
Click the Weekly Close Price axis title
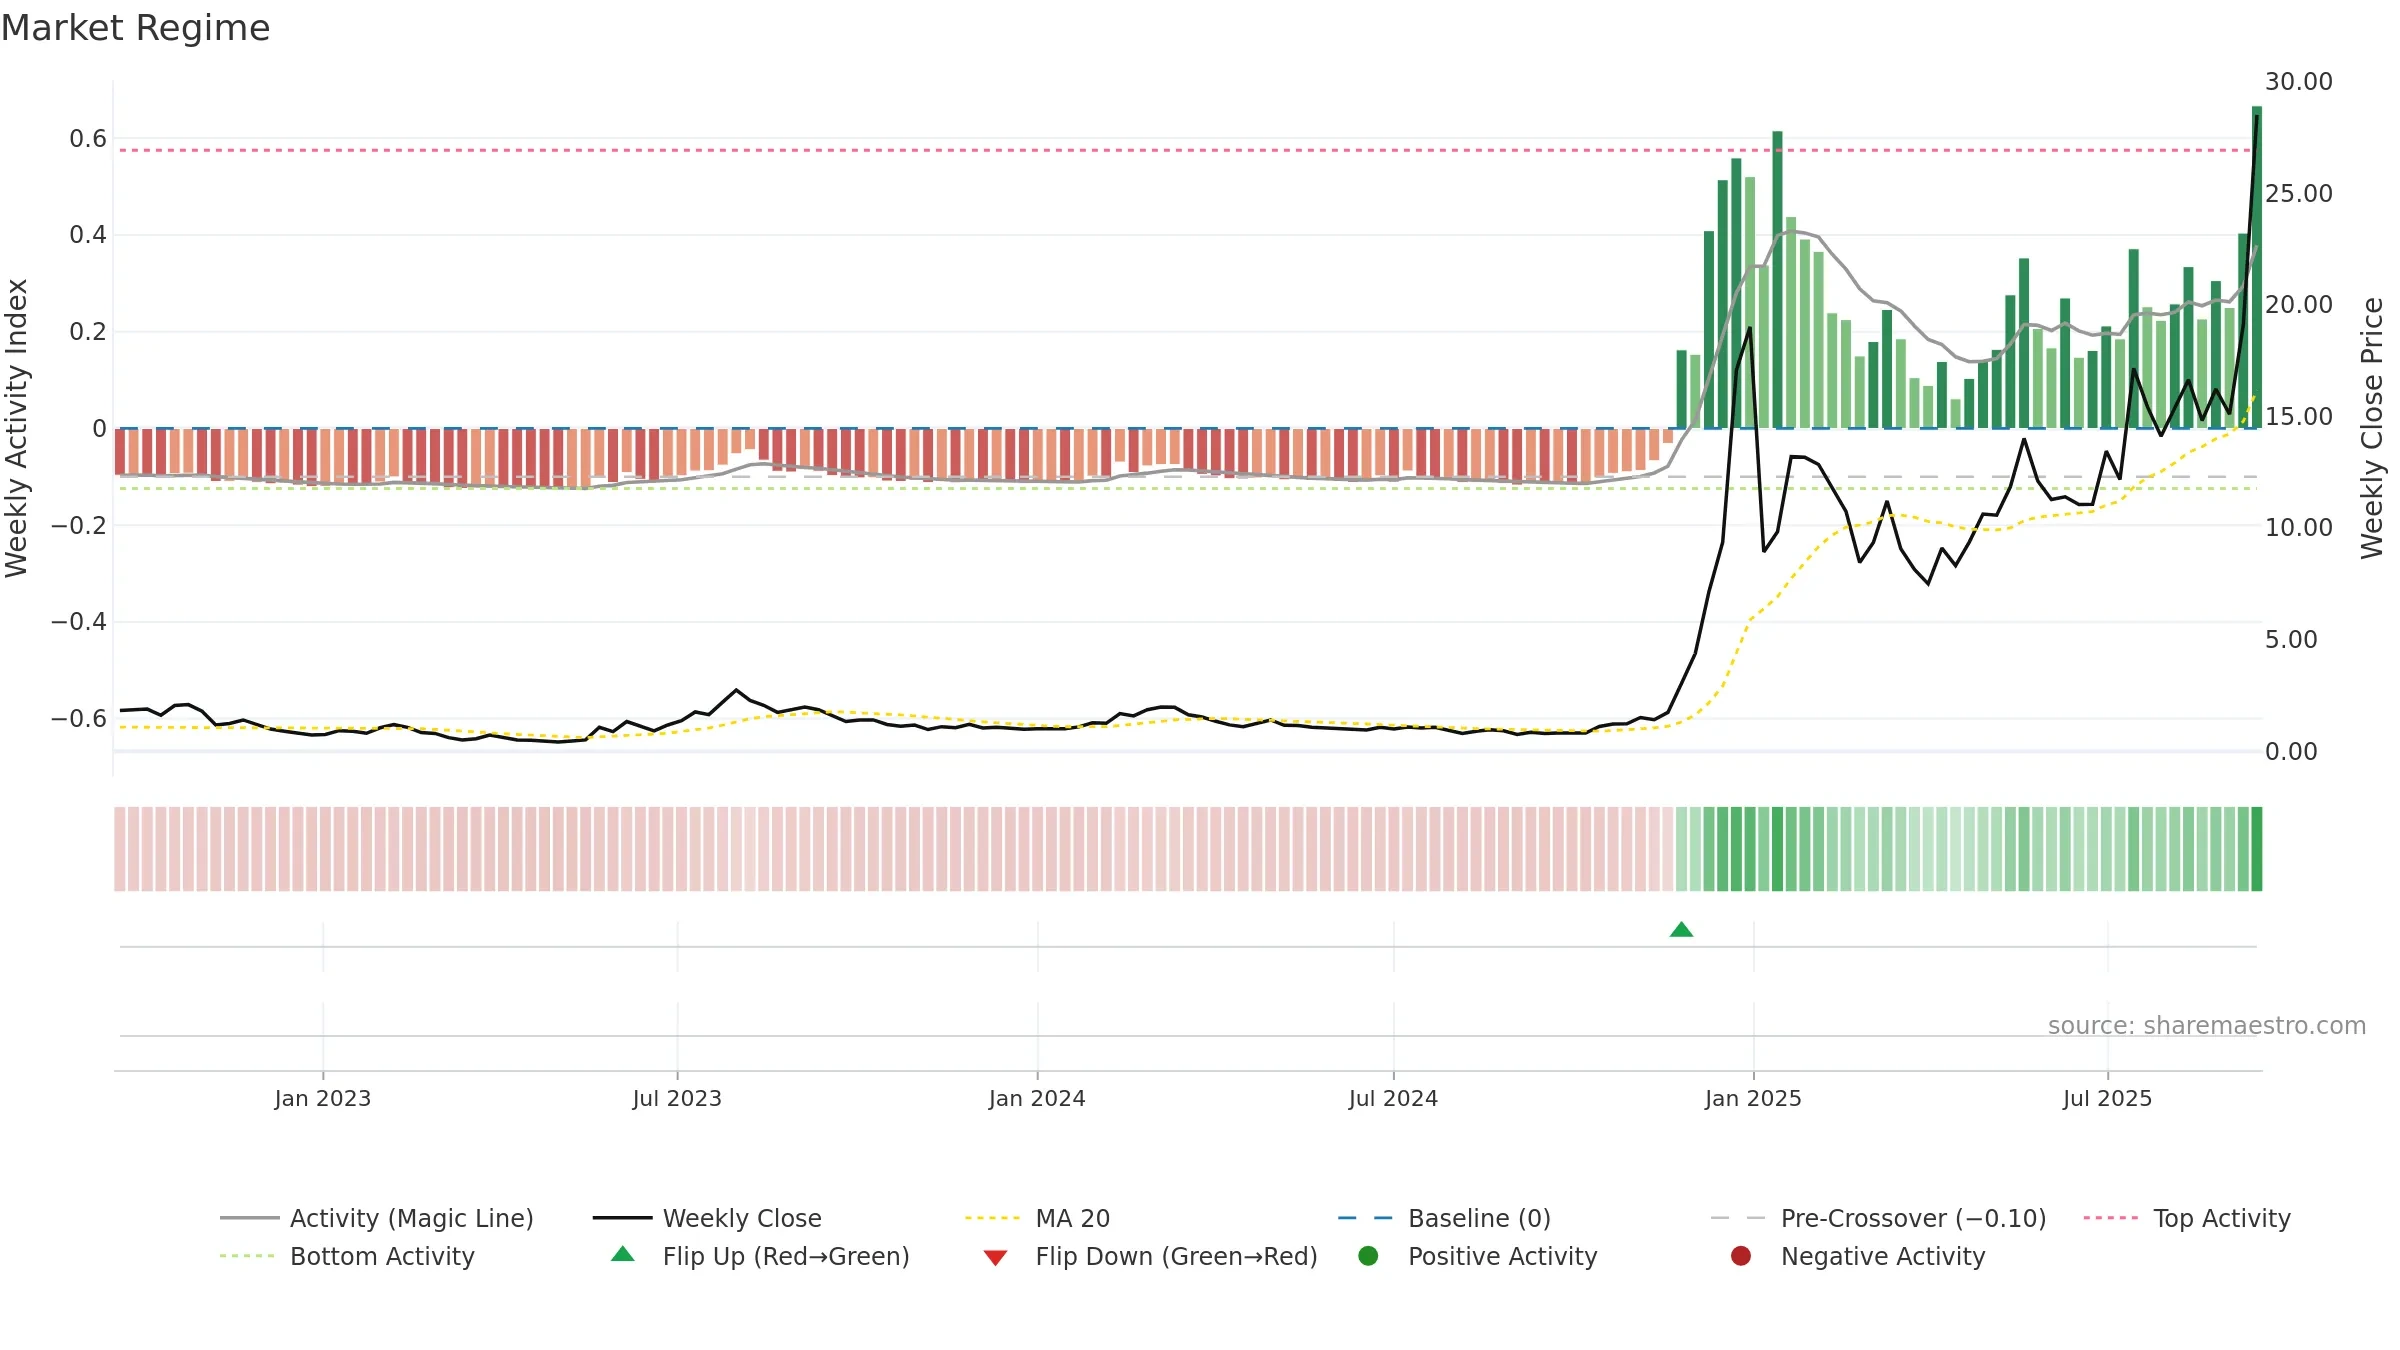(x=2372, y=428)
